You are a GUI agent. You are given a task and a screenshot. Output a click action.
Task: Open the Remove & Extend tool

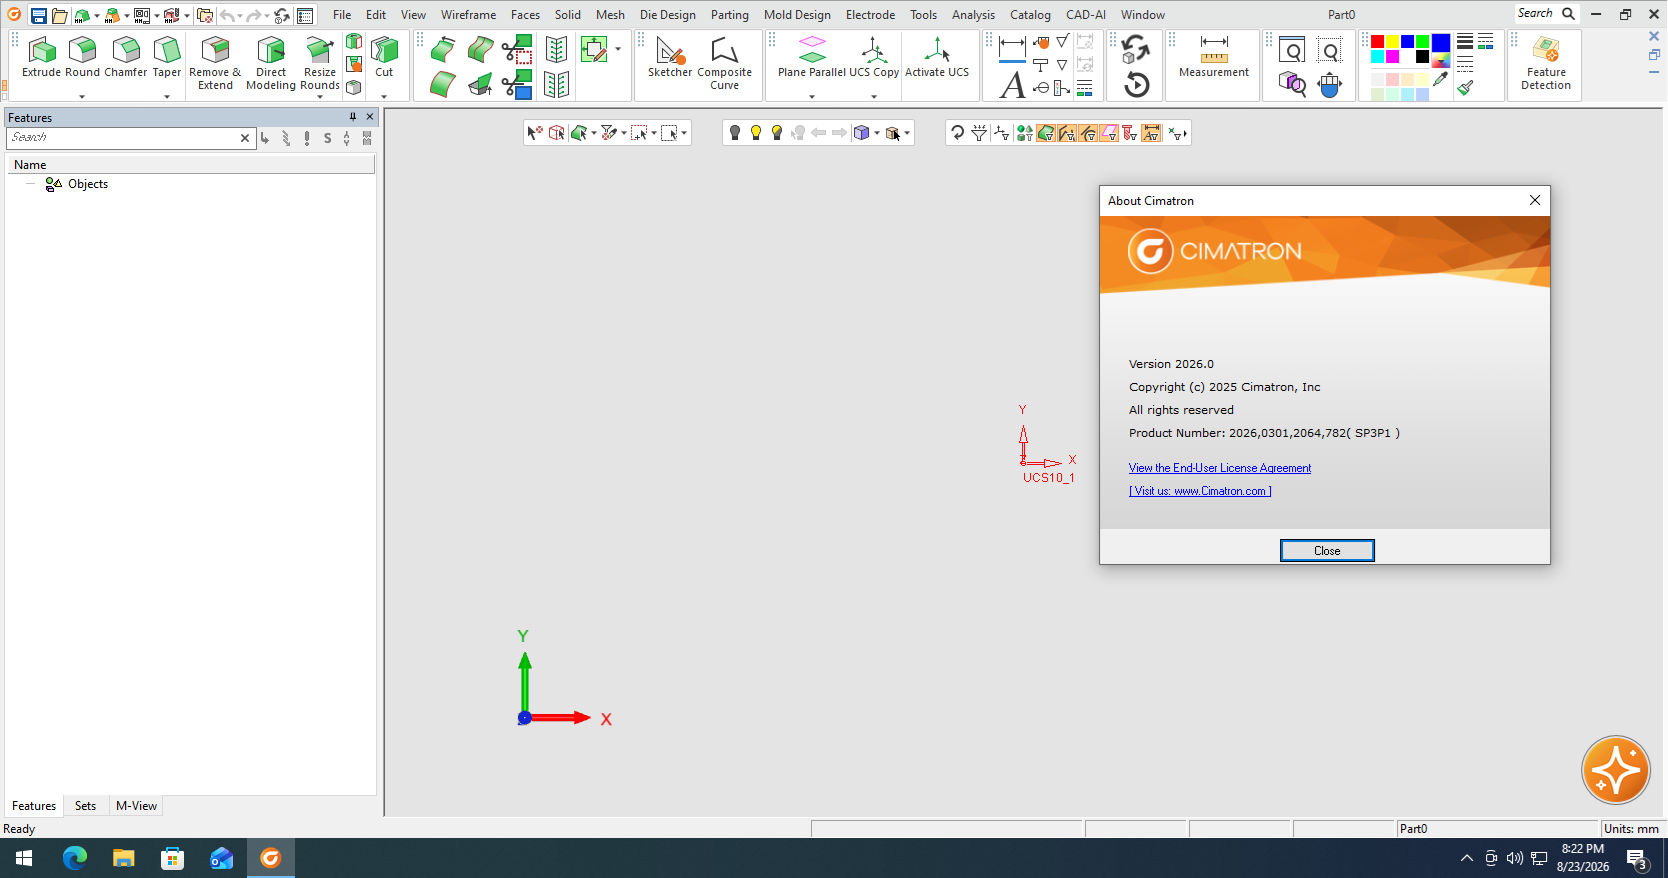[x=215, y=63]
